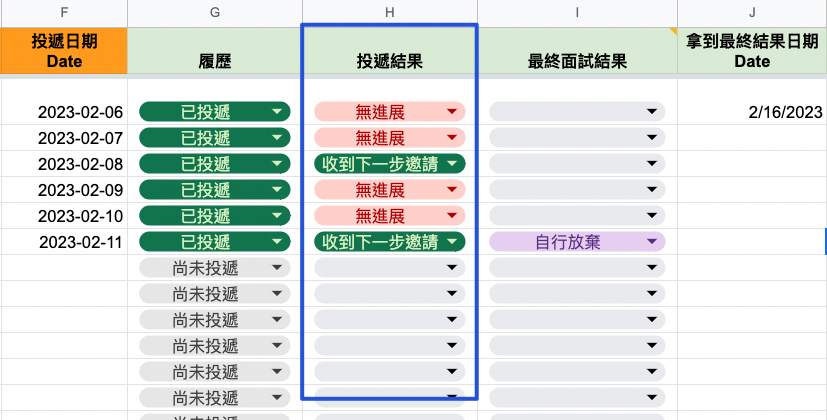
Task: Open 收到下一步邀請 dropdown in 2023-02-08 row
Action: (x=390, y=163)
